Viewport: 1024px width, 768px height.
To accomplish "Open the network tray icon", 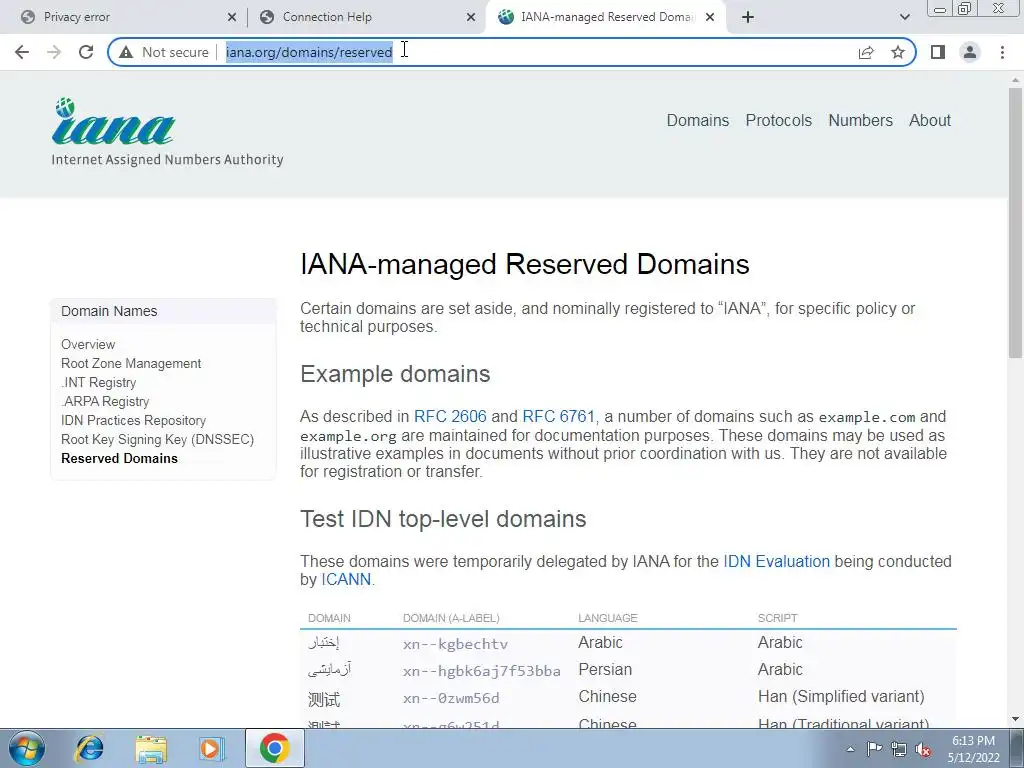I will [899, 749].
